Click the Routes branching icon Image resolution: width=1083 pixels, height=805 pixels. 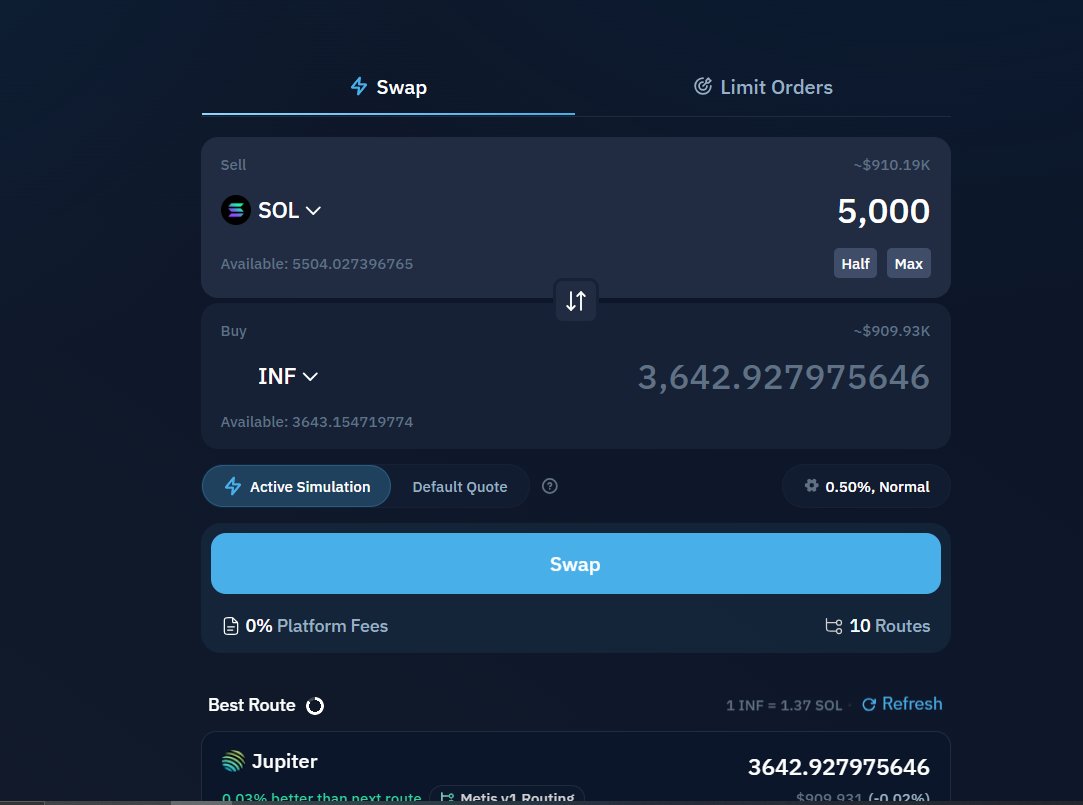tap(833, 626)
